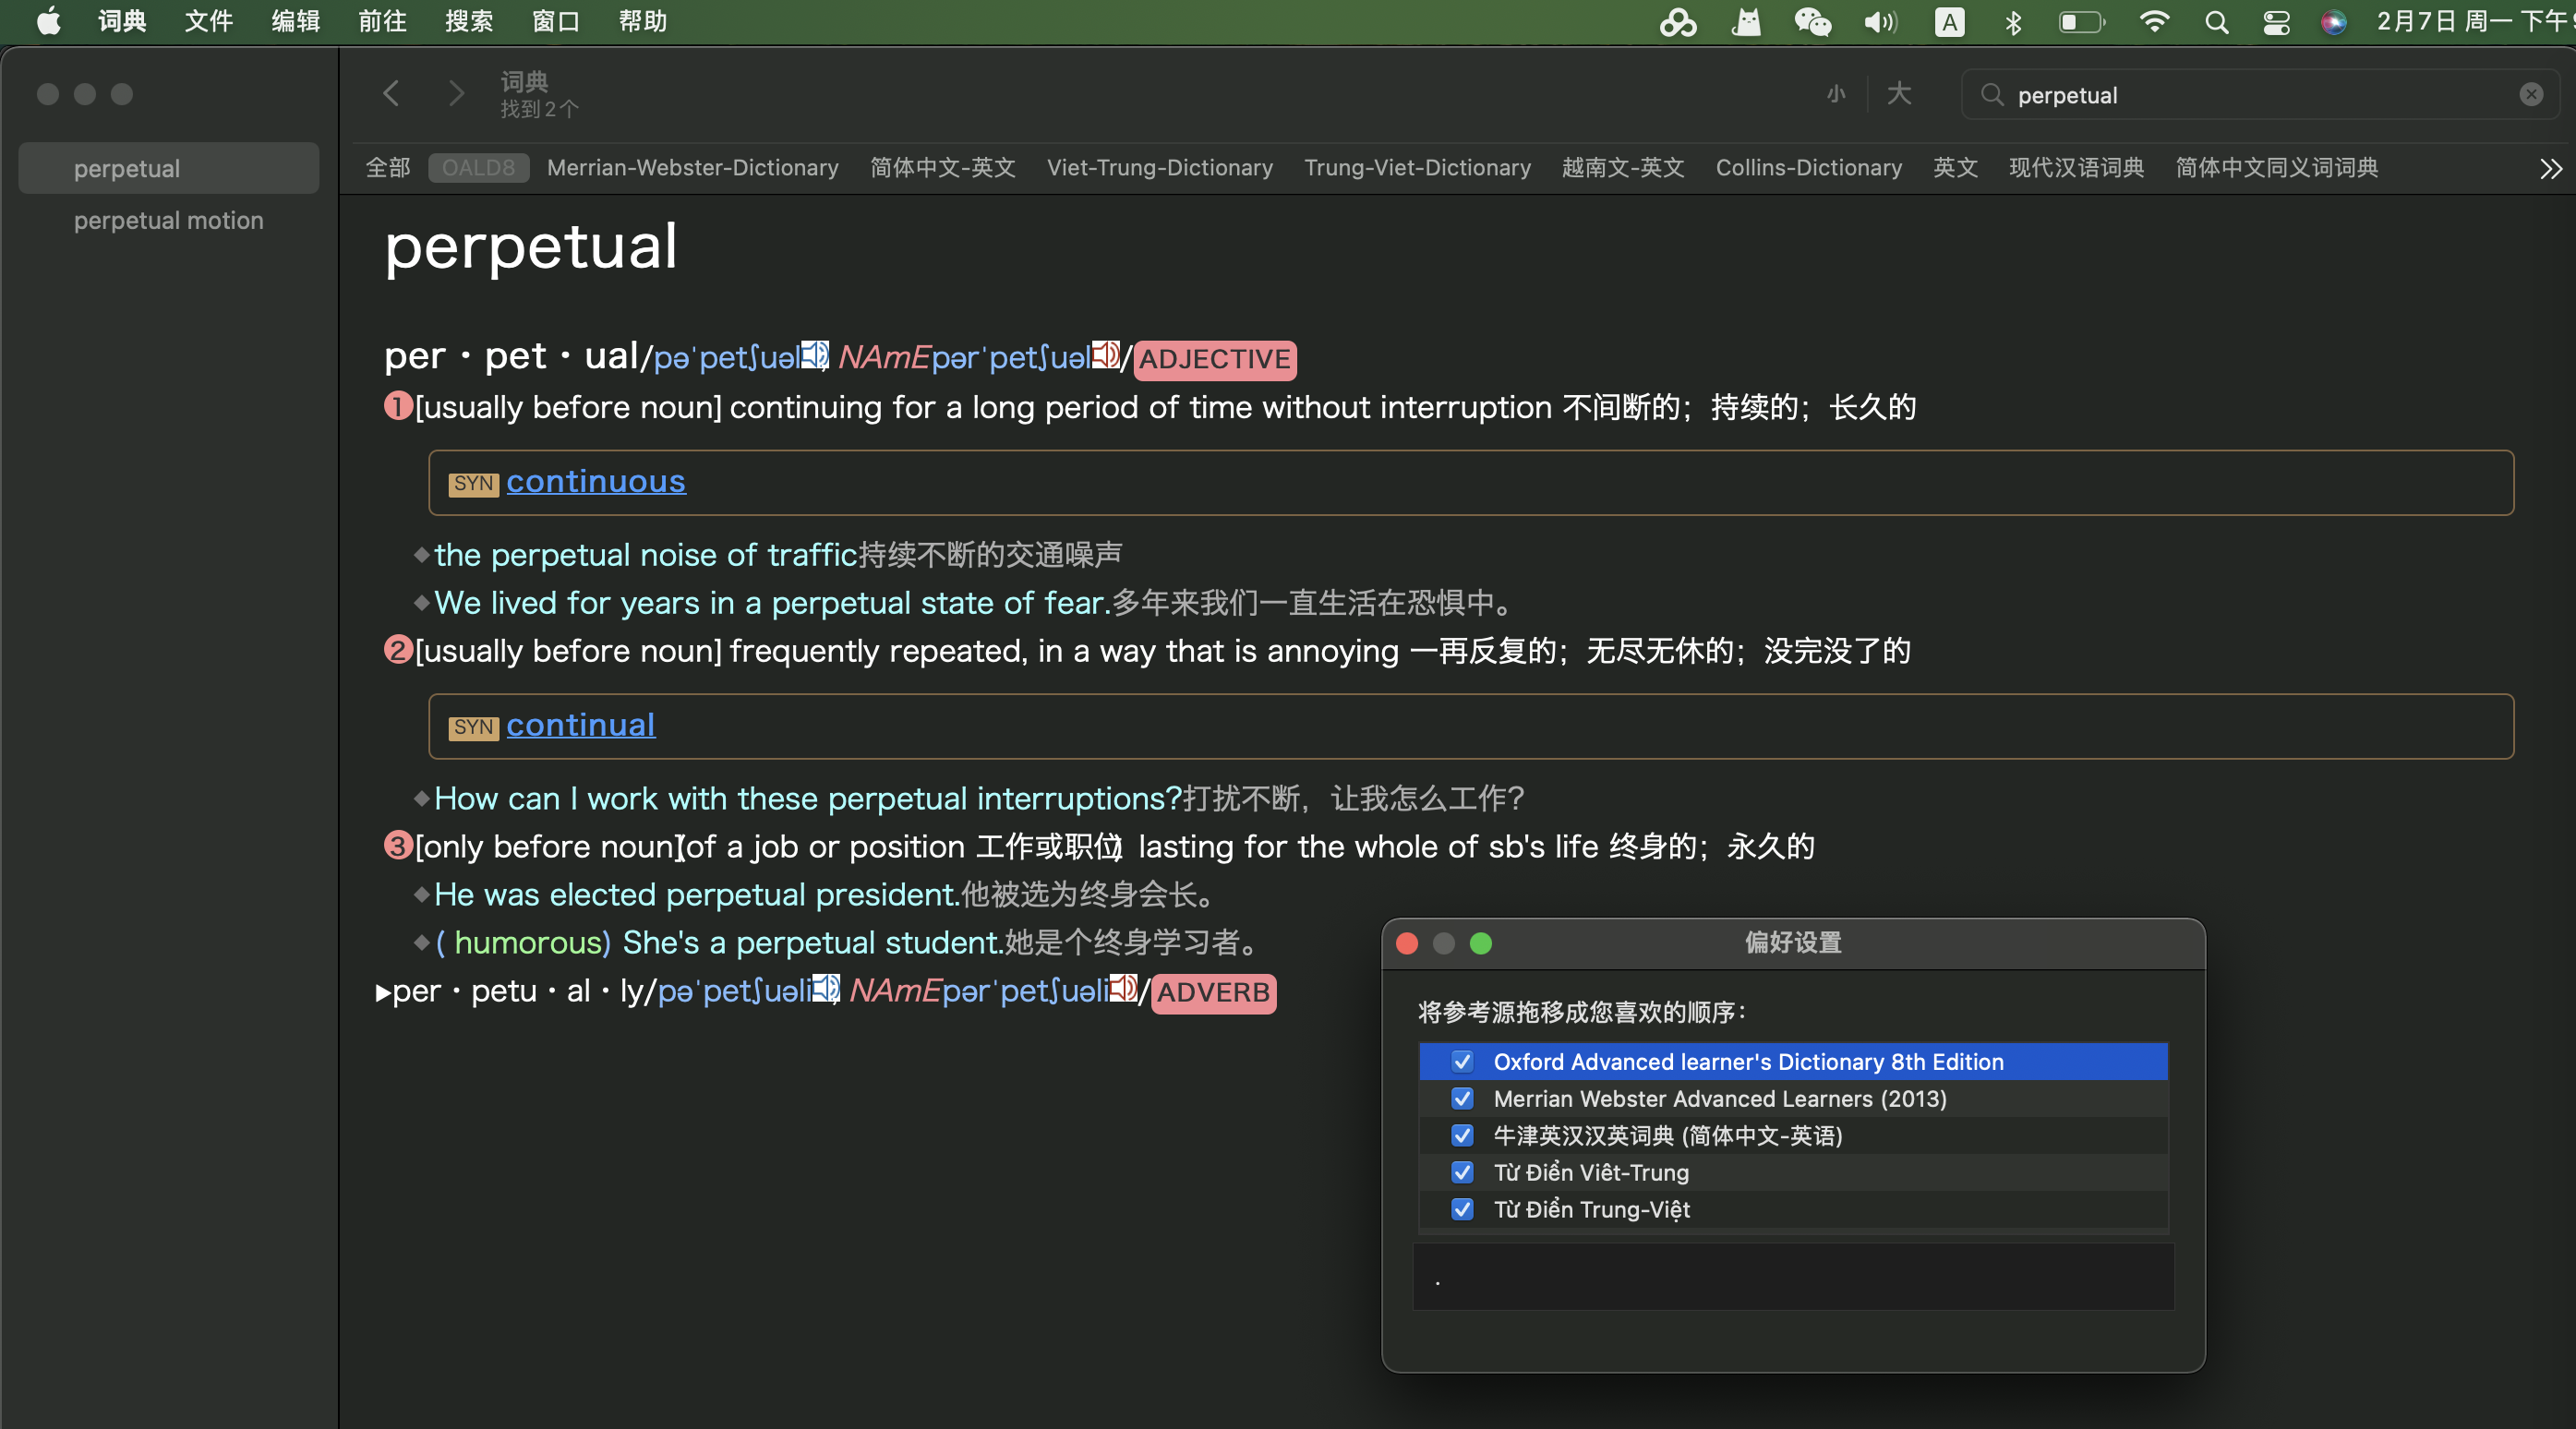Image resolution: width=2576 pixels, height=1429 pixels.
Task: Select perpetual motion in sidebar
Action: tap(168, 220)
